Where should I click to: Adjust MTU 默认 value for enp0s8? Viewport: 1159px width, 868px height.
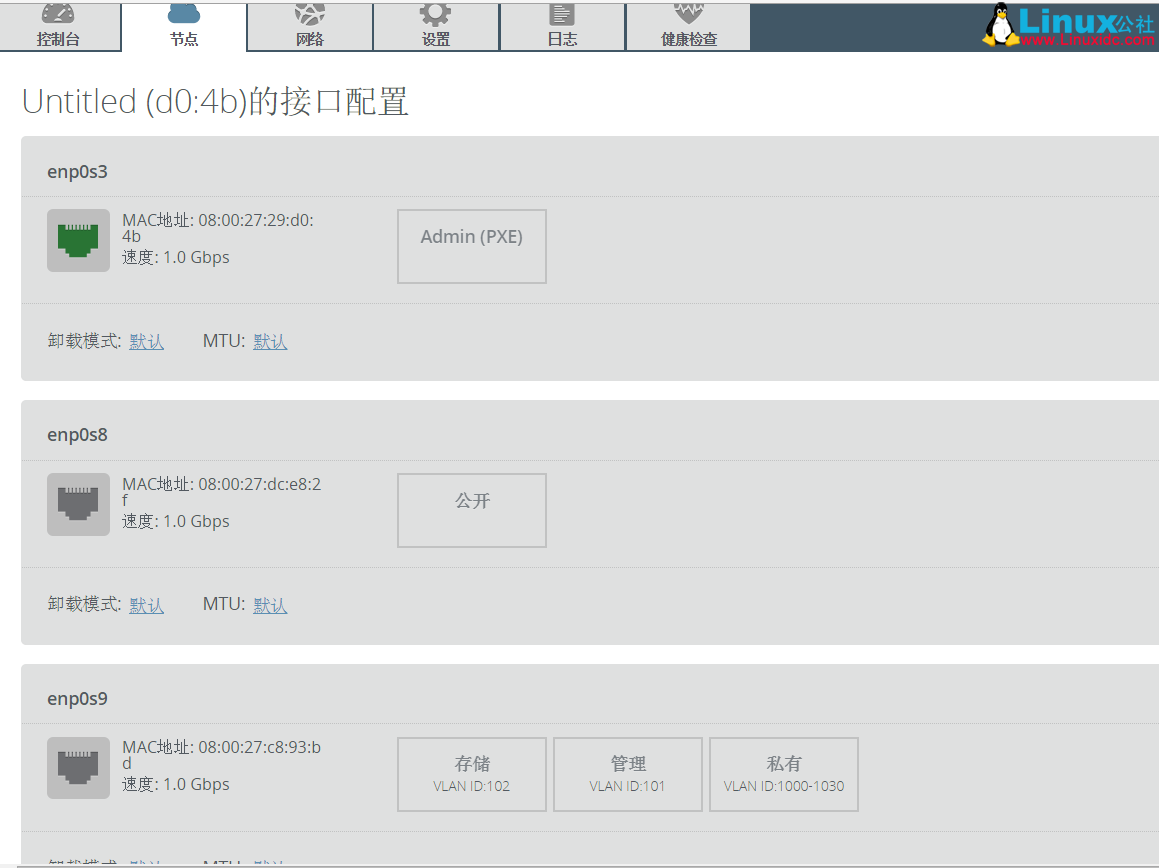click(x=270, y=604)
